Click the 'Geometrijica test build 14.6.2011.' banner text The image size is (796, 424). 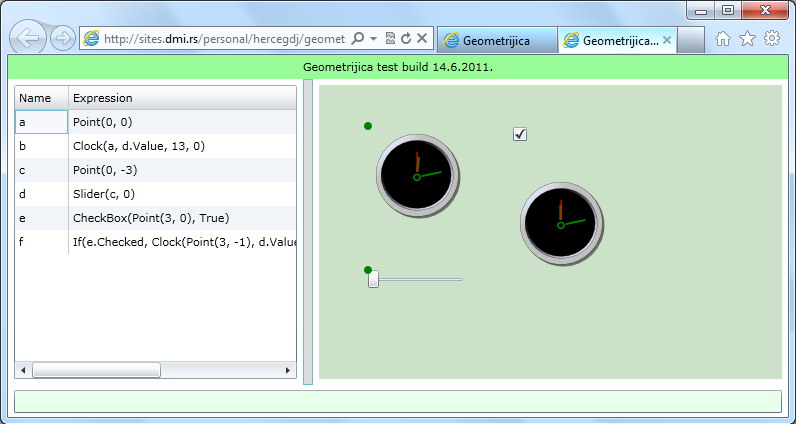coord(397,67)
